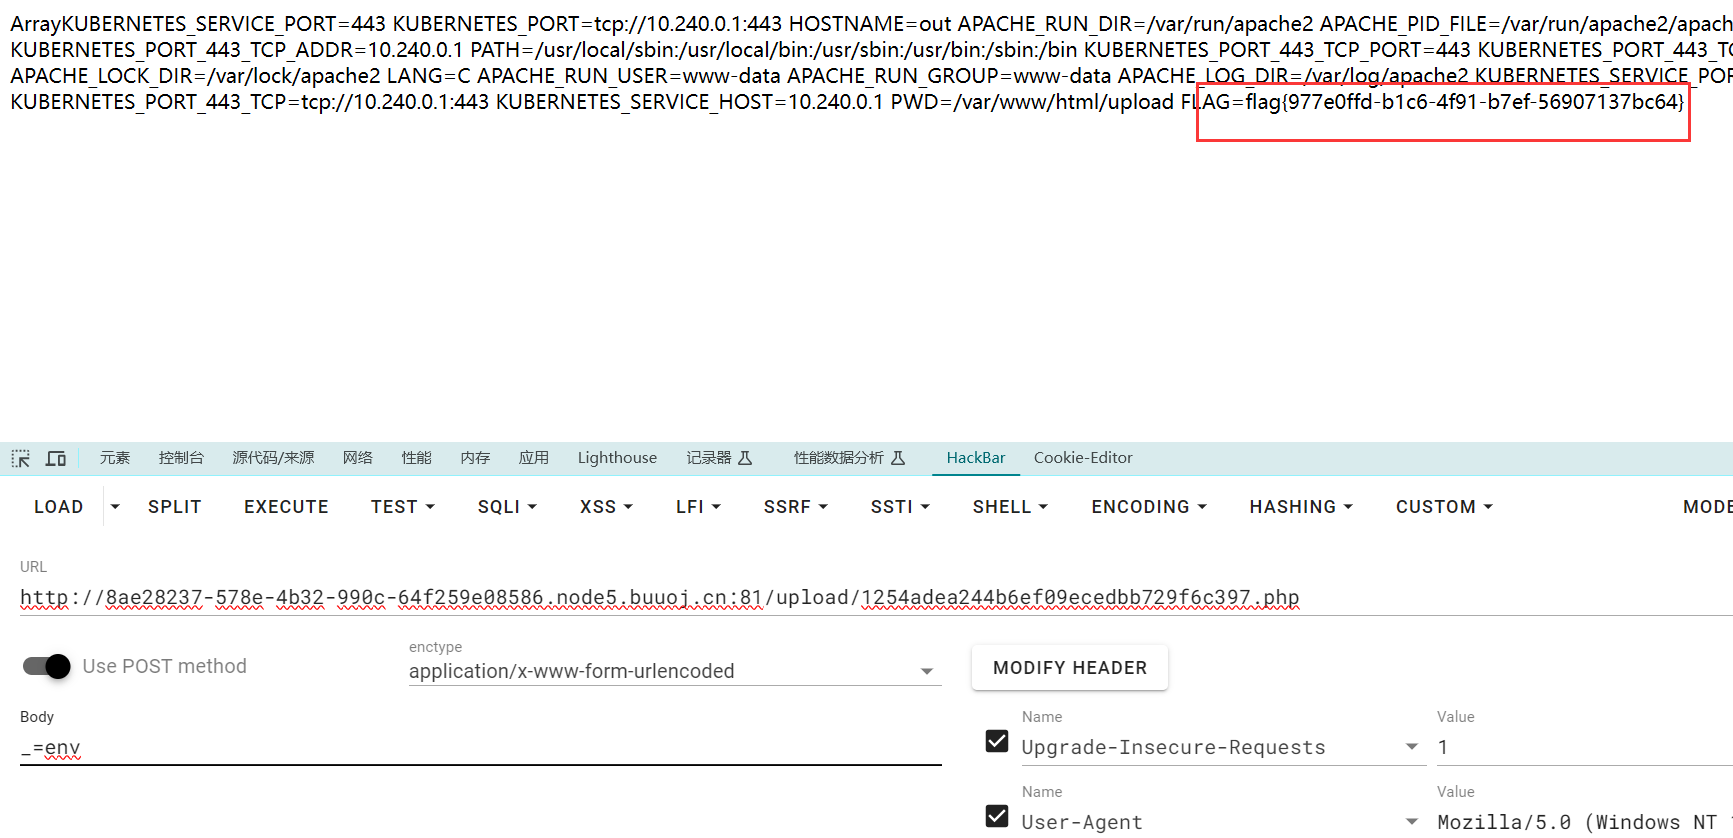Toggle the device toolbar icon

tap(56, 458)
